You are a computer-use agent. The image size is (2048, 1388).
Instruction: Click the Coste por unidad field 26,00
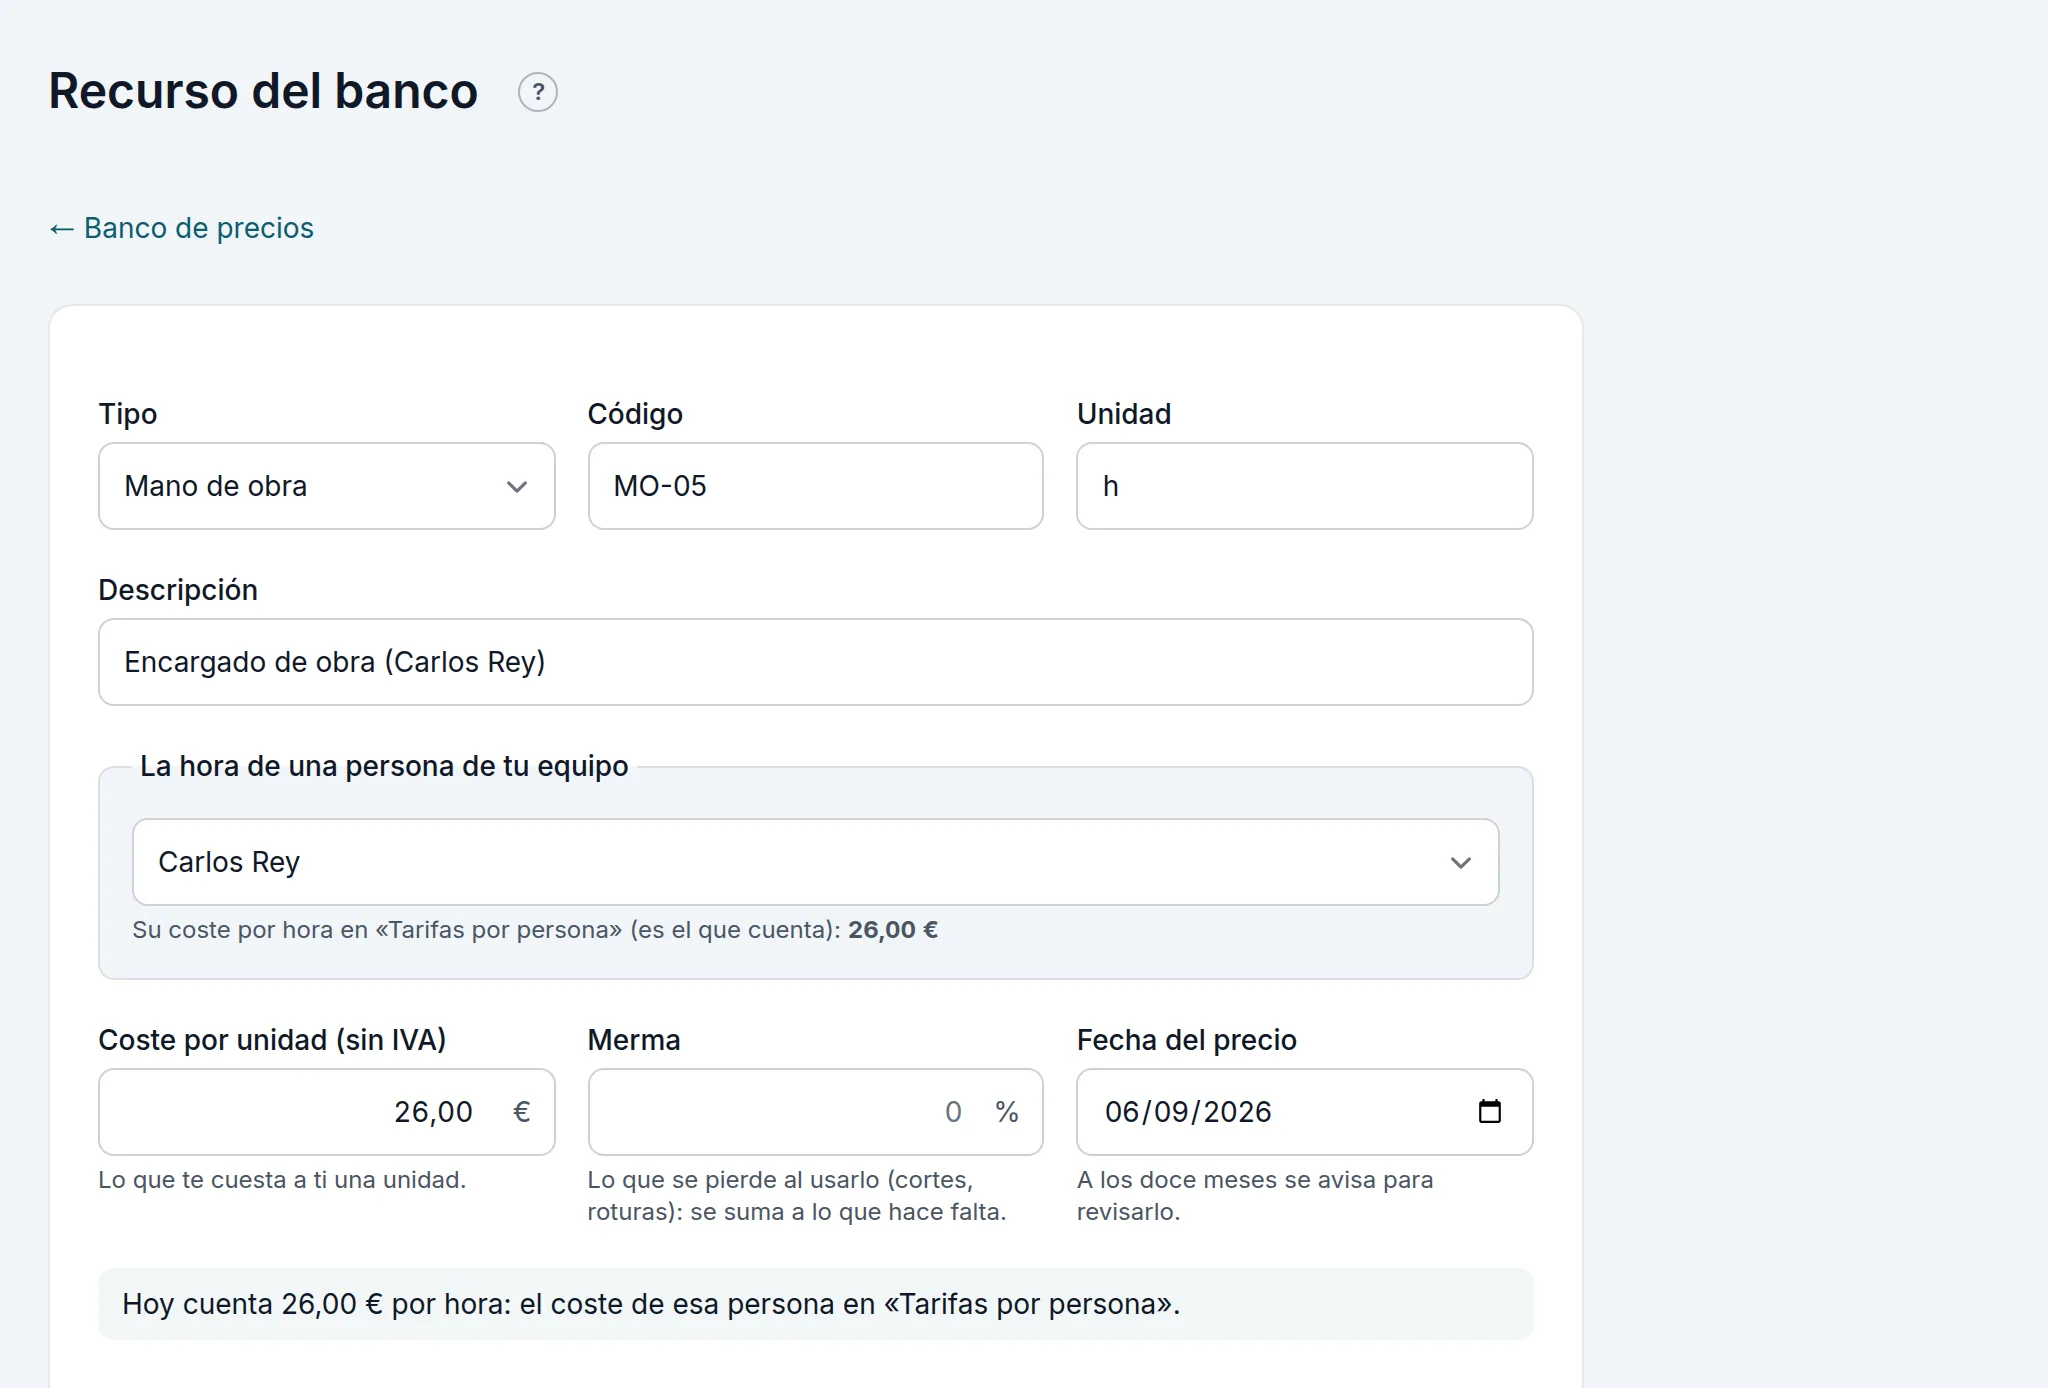pos(327,1112)
